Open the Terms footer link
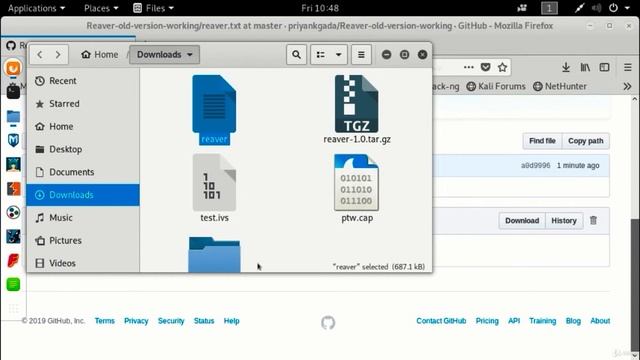Viewport: 640px width, 360px height. pos(104,321)
